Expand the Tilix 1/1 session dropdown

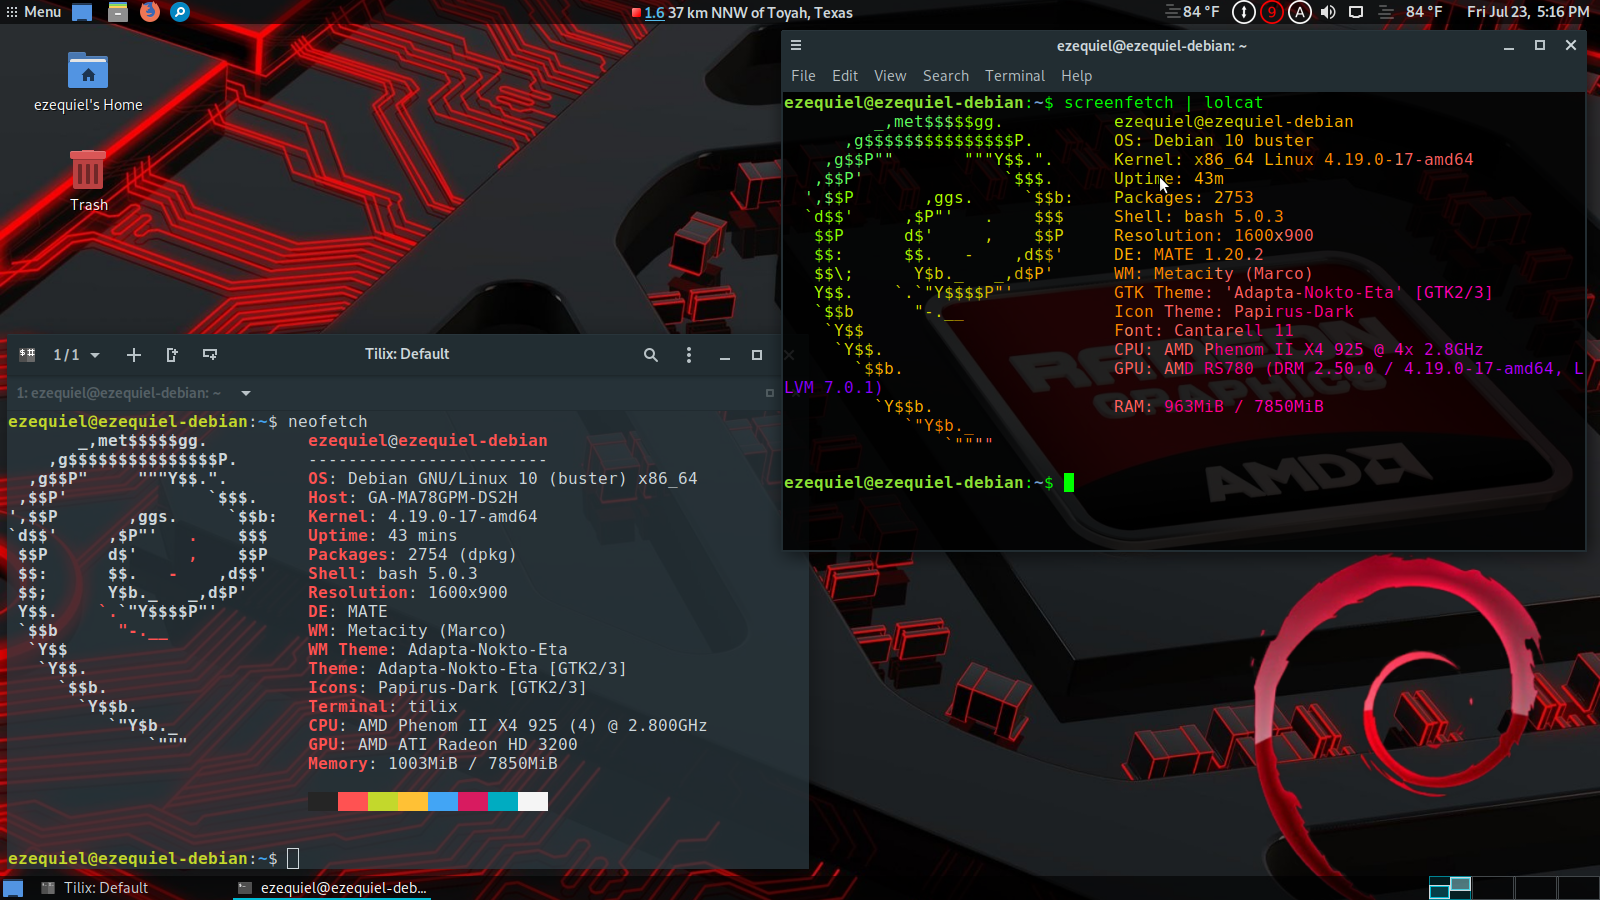click(77, 355)
